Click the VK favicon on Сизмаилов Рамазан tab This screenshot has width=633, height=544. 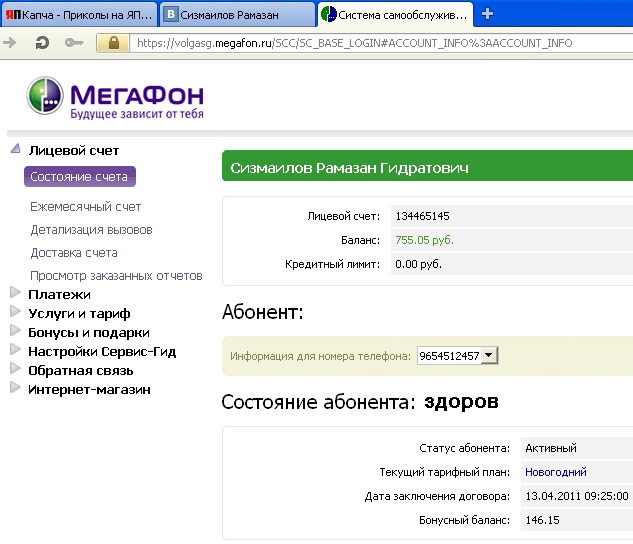coord(171,15)
